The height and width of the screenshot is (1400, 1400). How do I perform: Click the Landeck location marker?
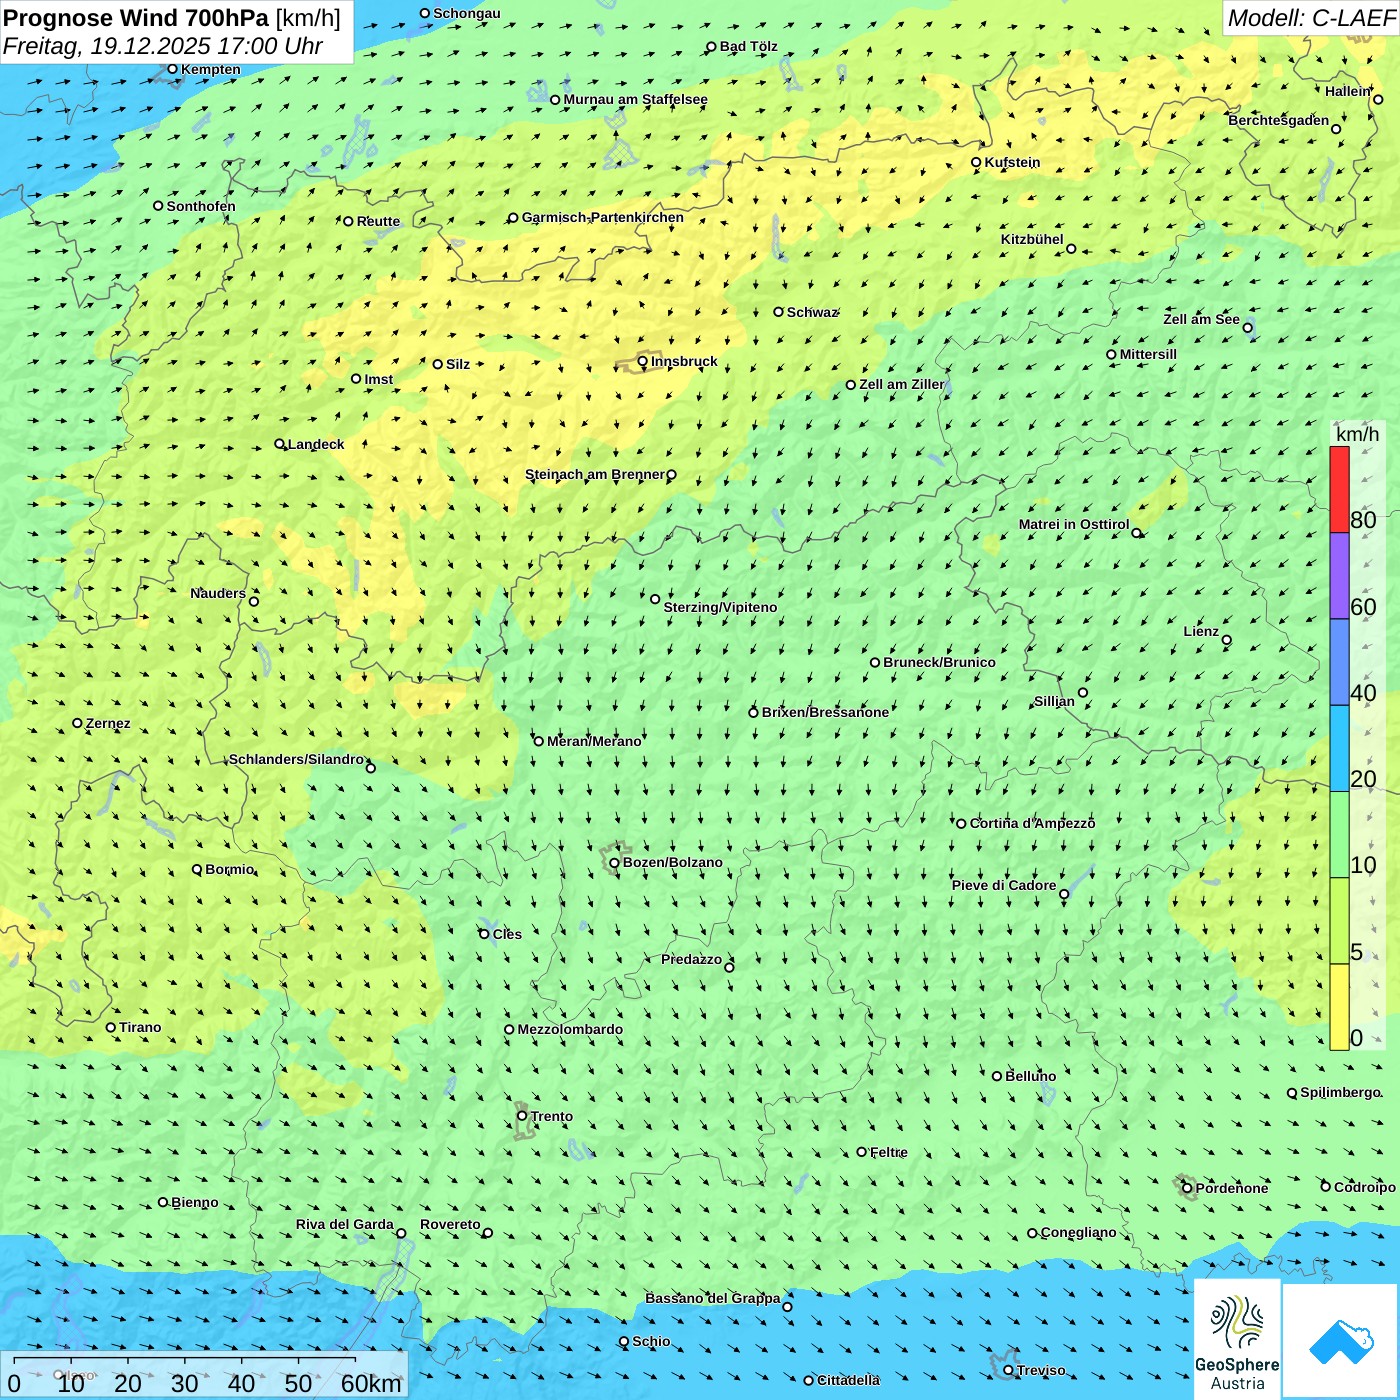click(280, 444)
